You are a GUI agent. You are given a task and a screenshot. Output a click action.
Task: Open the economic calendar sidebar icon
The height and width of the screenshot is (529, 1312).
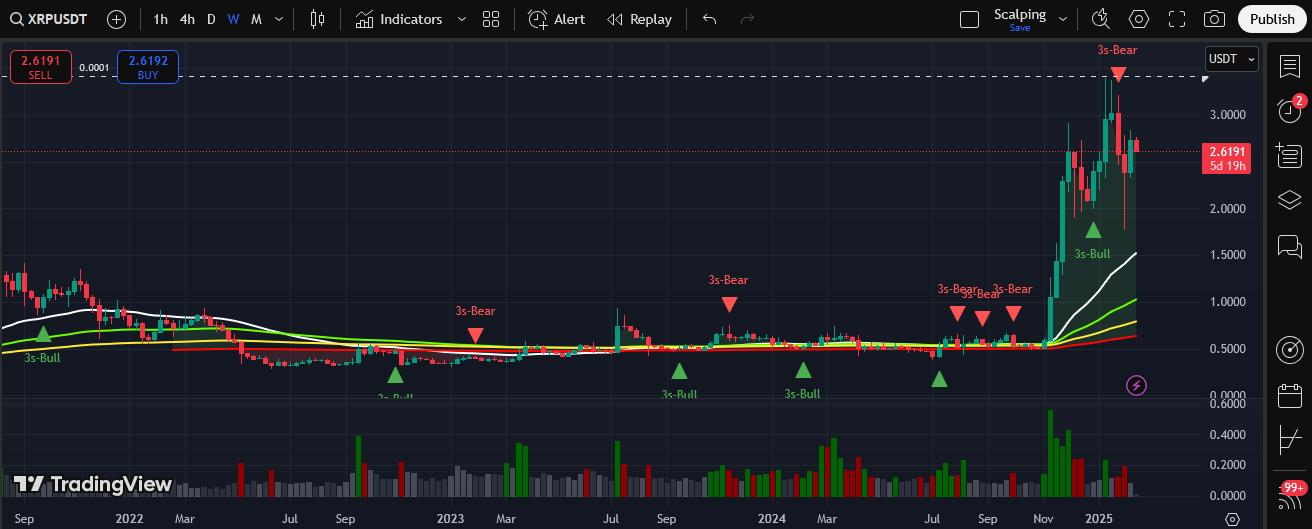pos(1289,395)
